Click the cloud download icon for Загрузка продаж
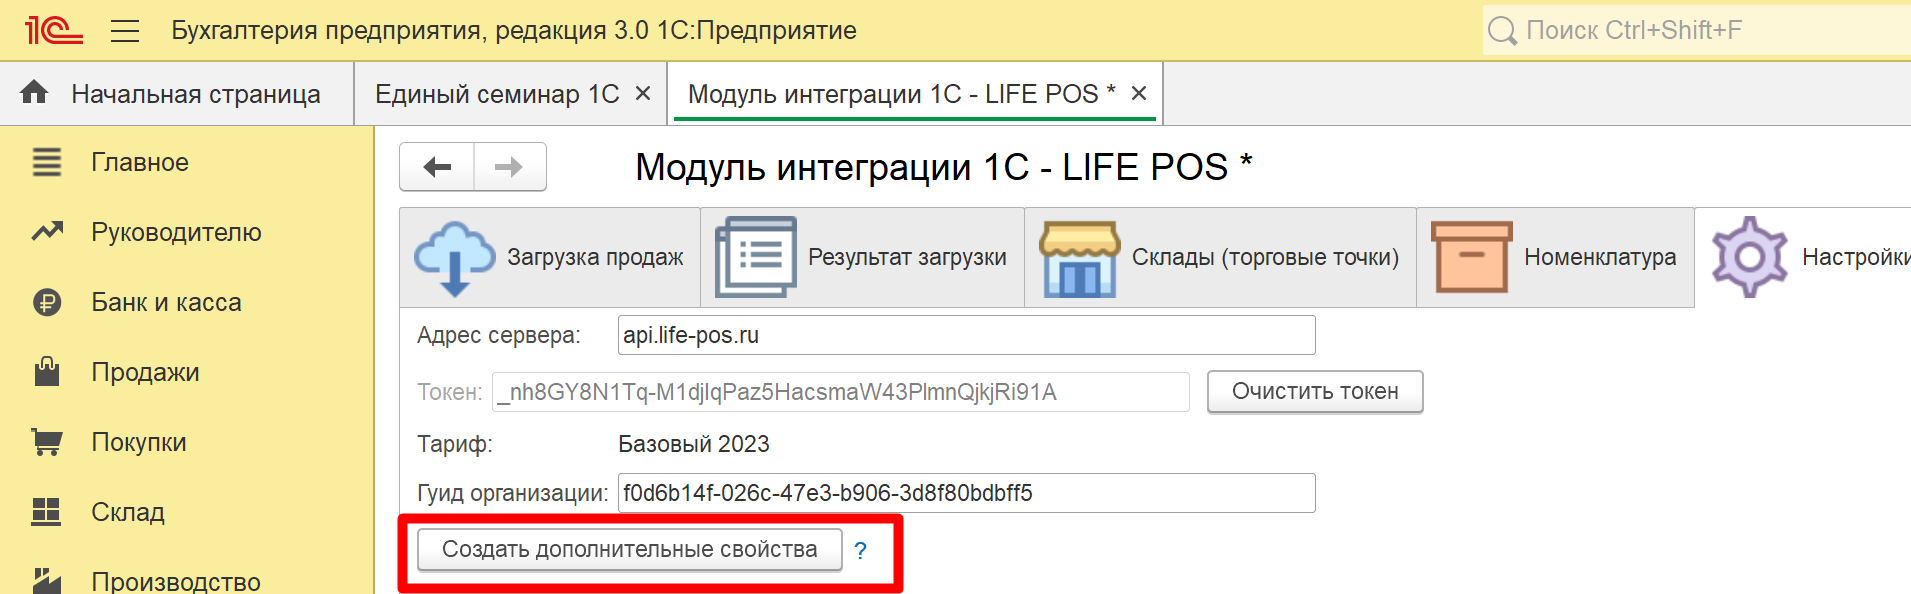The width and height of the screenshot is (1911, 594). [x=455, y=258]
